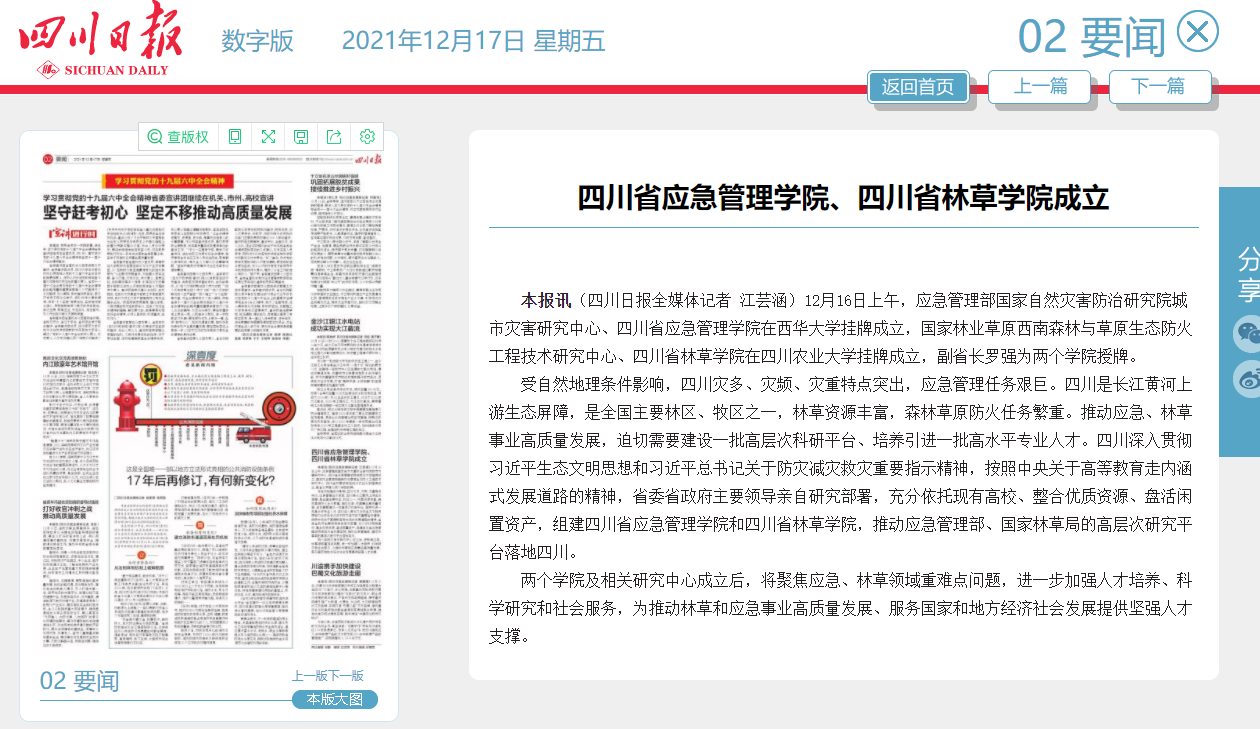The height and width of the screenshot is (729, 1260).
Task: Open 四川省应急管理学院 story block on page thumbnail
Action: click(x=345, y=505)
